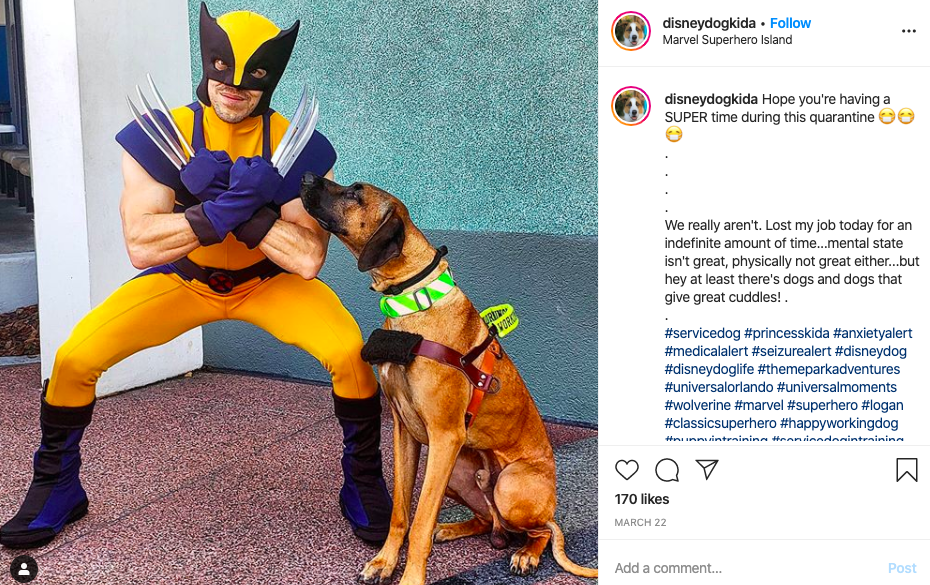Image resolution: width=930 pixels, height=585 pixels.
Task: Focus the Add a comment field
Action: 747,568
